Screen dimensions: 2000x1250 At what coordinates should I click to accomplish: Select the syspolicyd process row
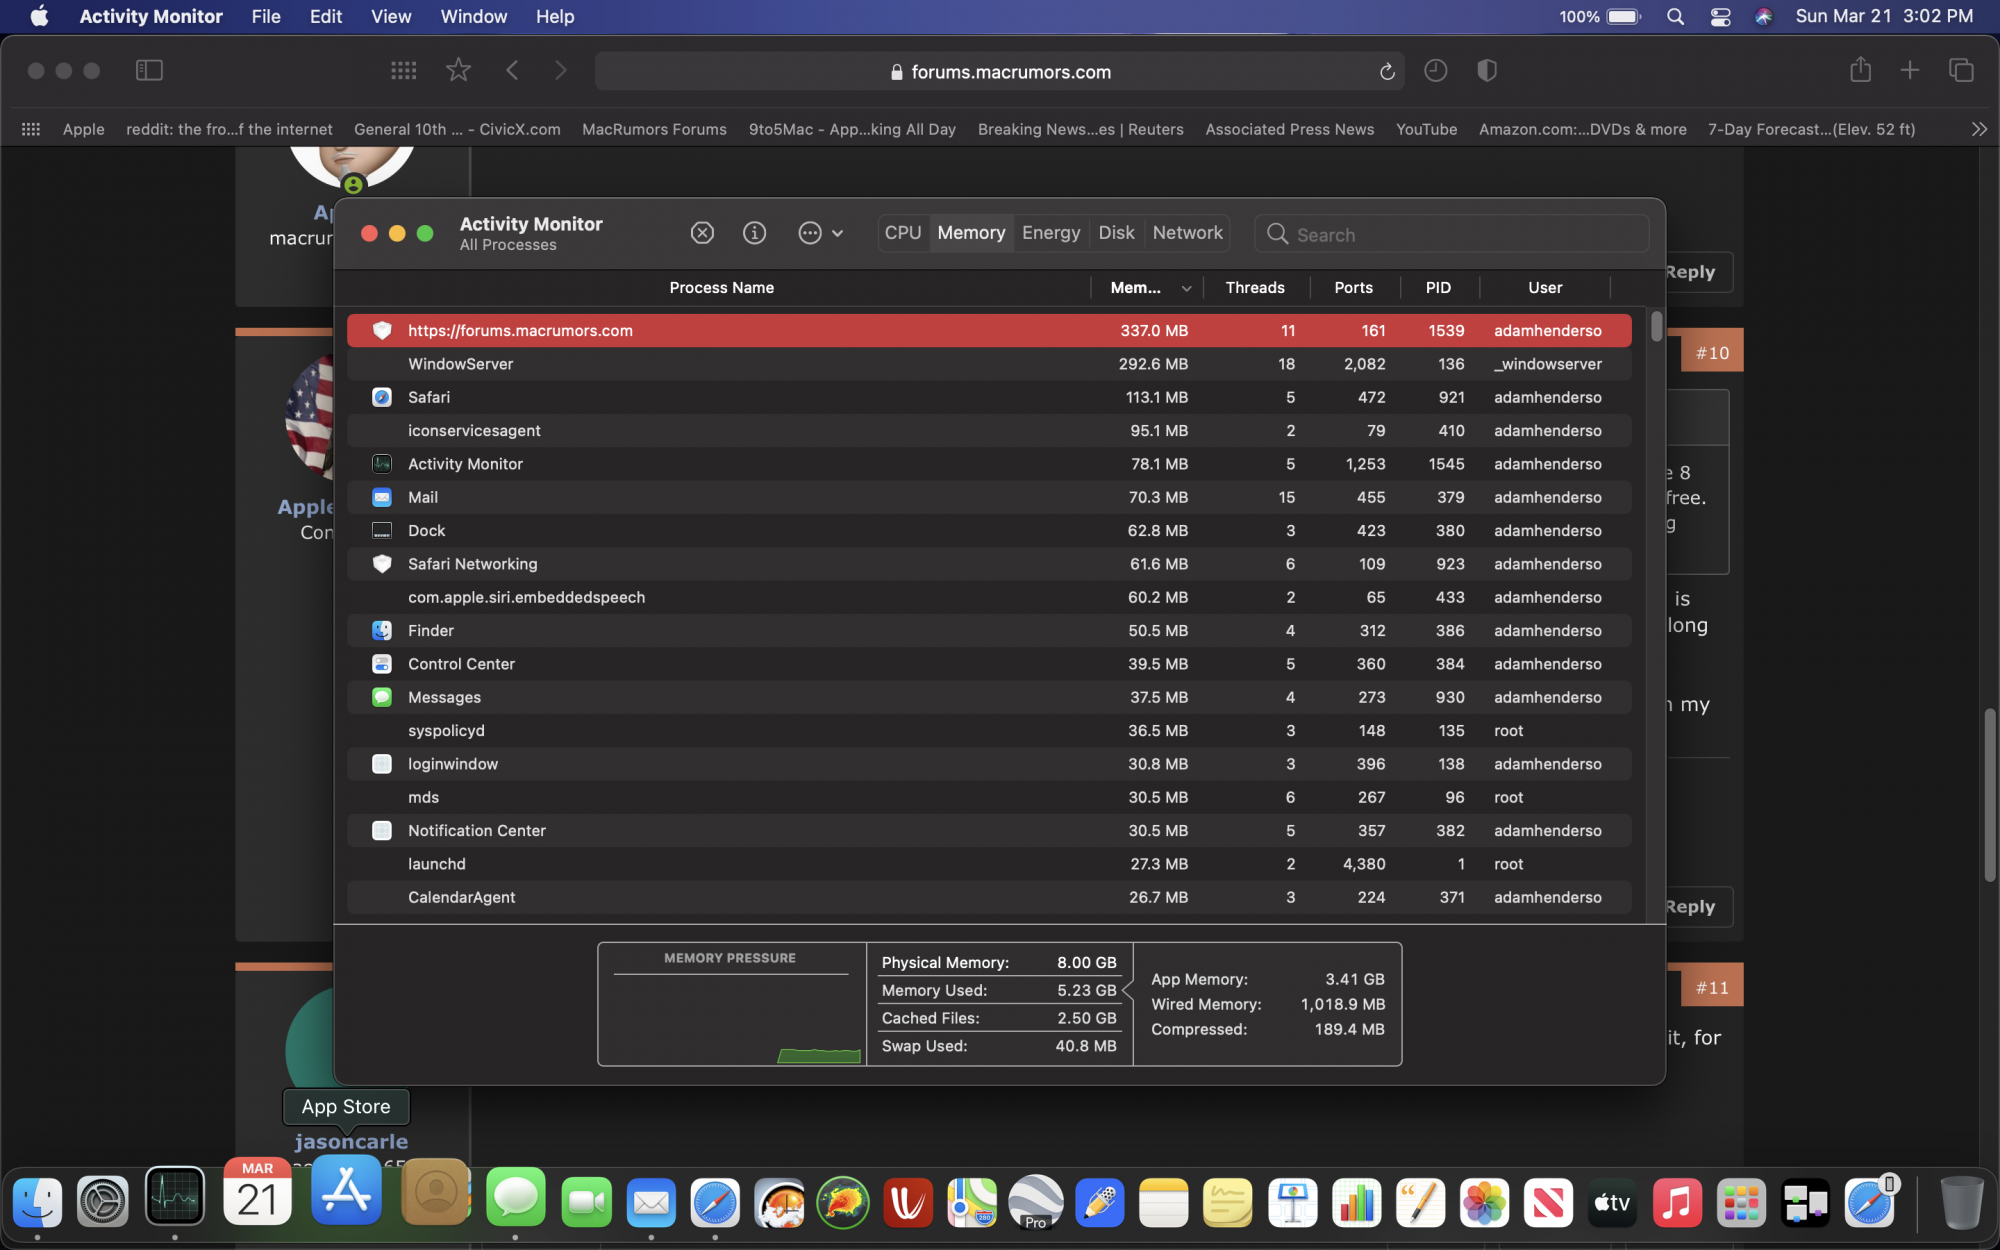tap(989, 731)
